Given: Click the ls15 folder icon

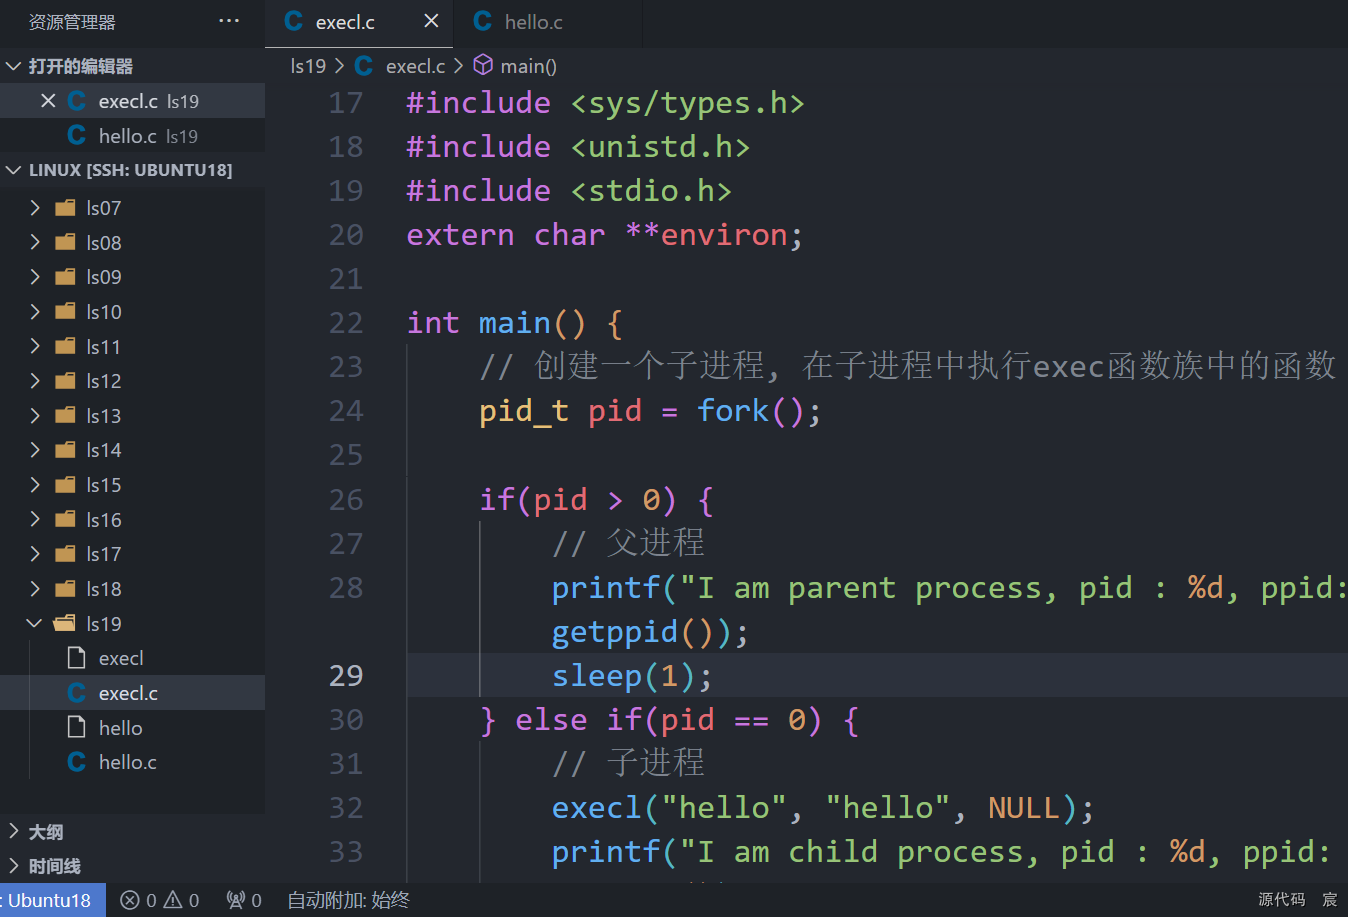Looking at the screenshot, I should [65, 485].
